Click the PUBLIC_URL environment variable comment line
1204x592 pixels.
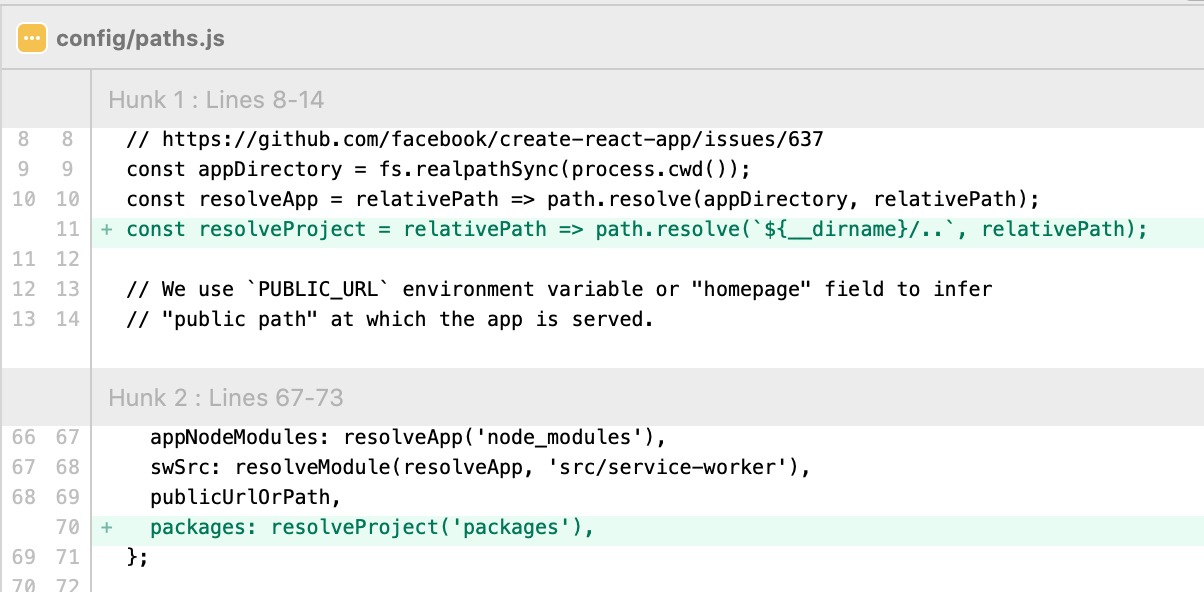[x=559, y=289]
